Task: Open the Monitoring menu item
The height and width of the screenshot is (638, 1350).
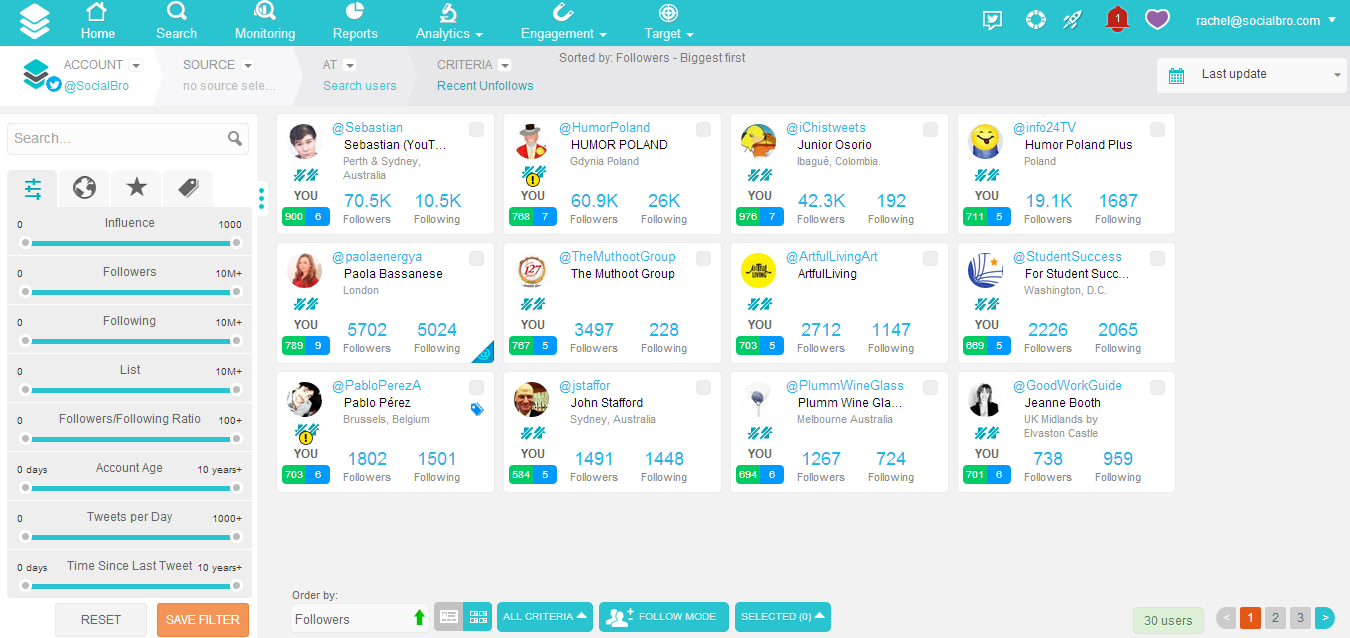Action: coord(265,22)
